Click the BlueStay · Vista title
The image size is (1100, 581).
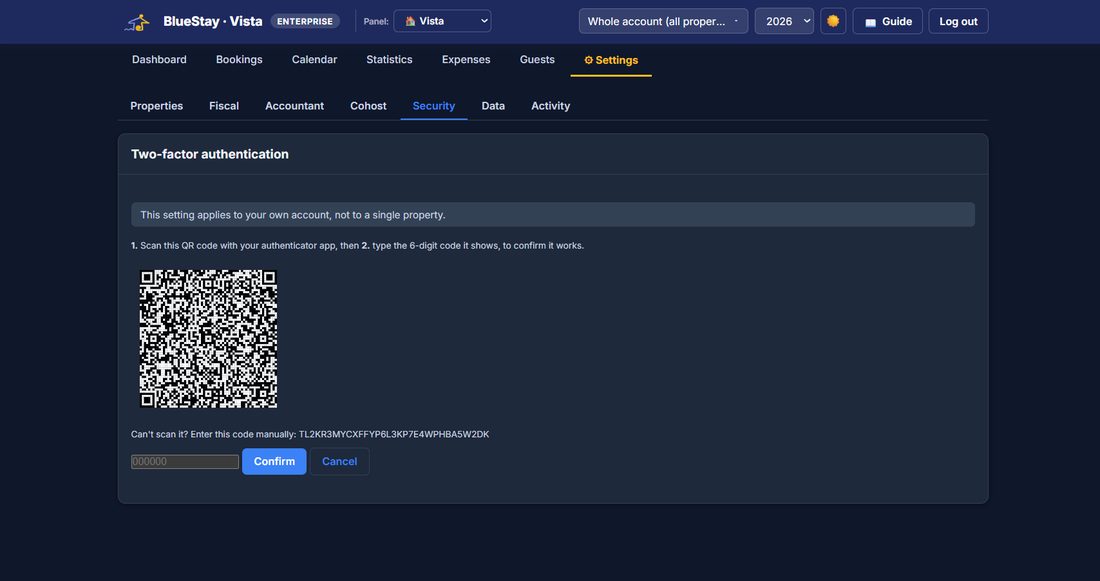click(213, 21)
